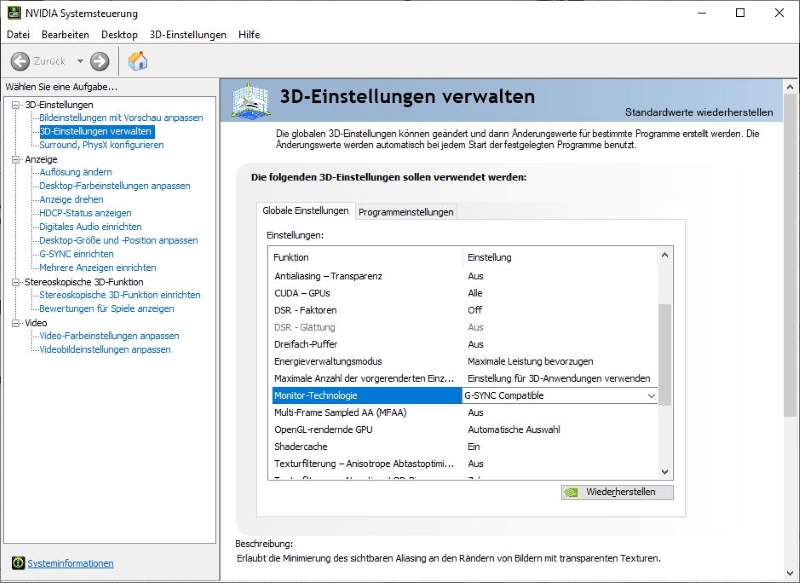This screenshot has width=800, height=583.
Task: Select the Monitor-Technologie setting row
Action: [465, 396]
